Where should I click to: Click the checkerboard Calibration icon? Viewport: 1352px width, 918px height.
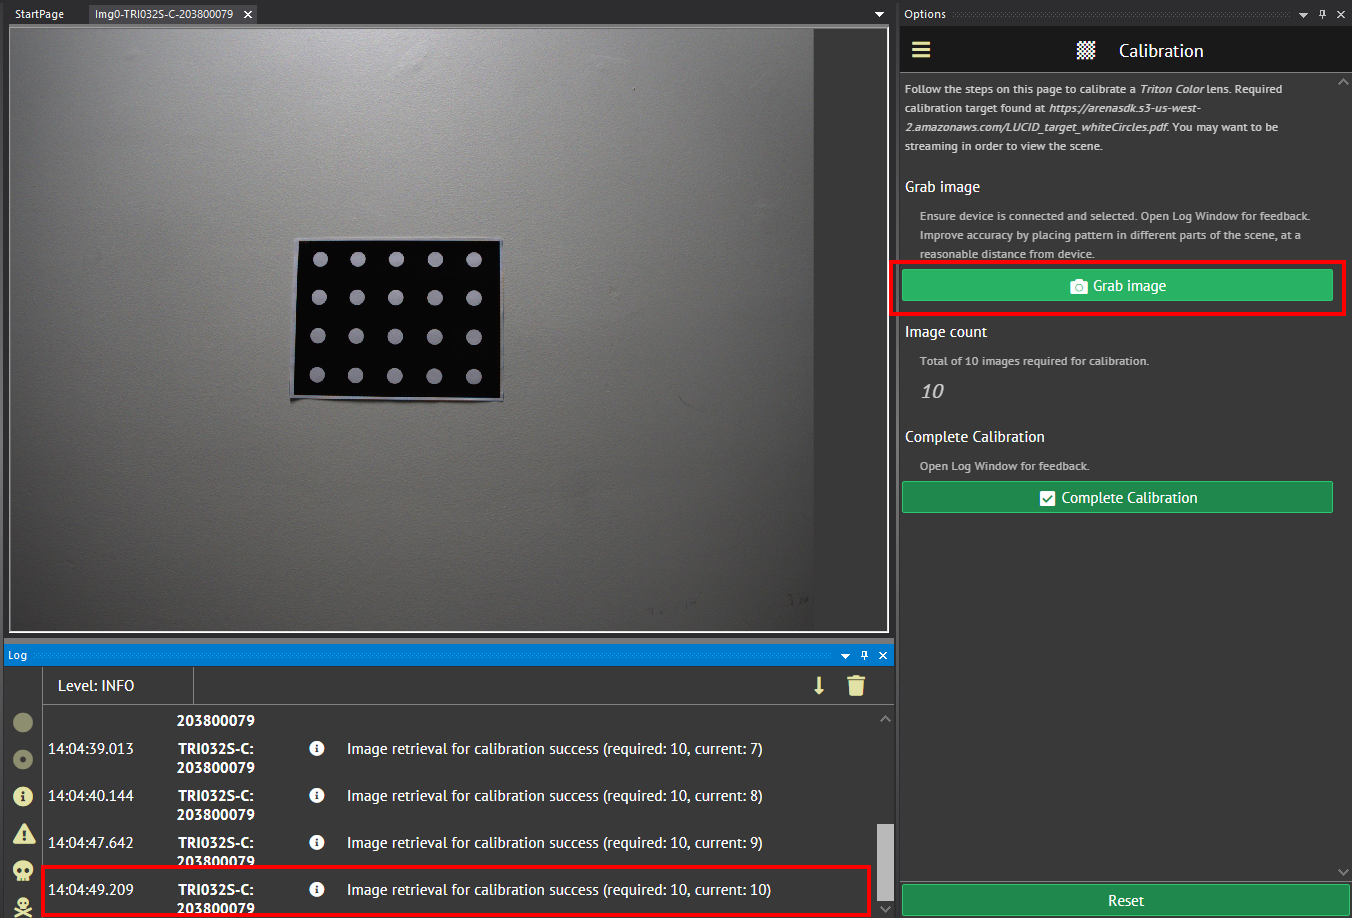click(x=1084, y=49)
